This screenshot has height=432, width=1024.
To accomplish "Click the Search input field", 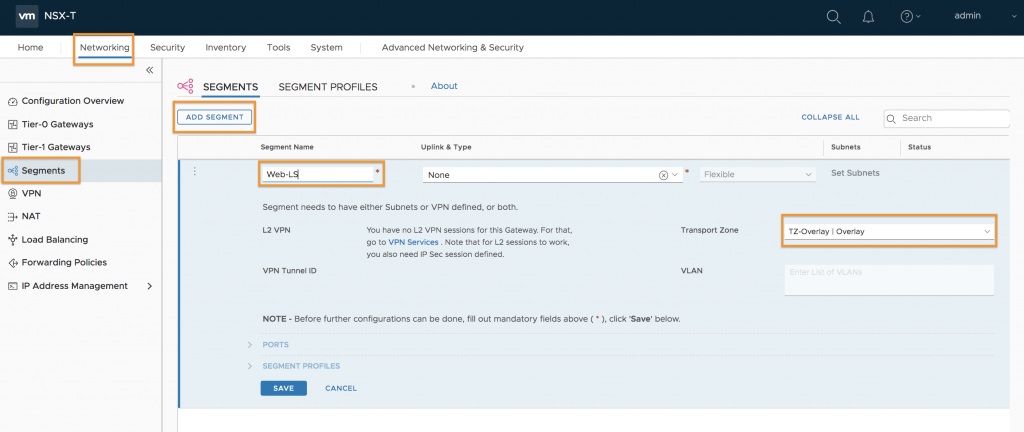I will point(947,118).
